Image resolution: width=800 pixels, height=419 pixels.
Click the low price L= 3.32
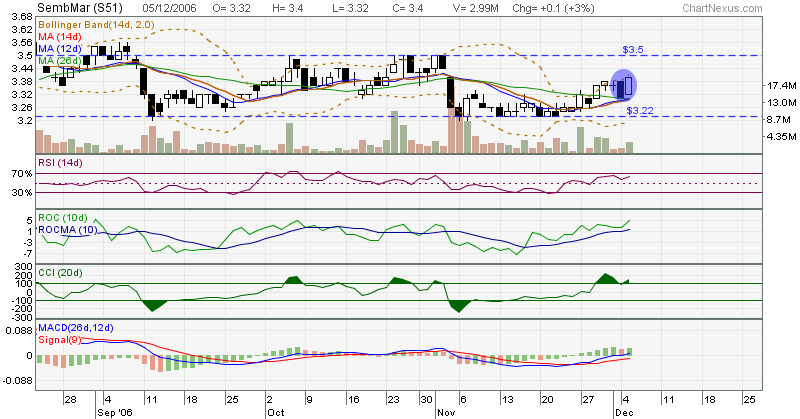coord(349,8)
